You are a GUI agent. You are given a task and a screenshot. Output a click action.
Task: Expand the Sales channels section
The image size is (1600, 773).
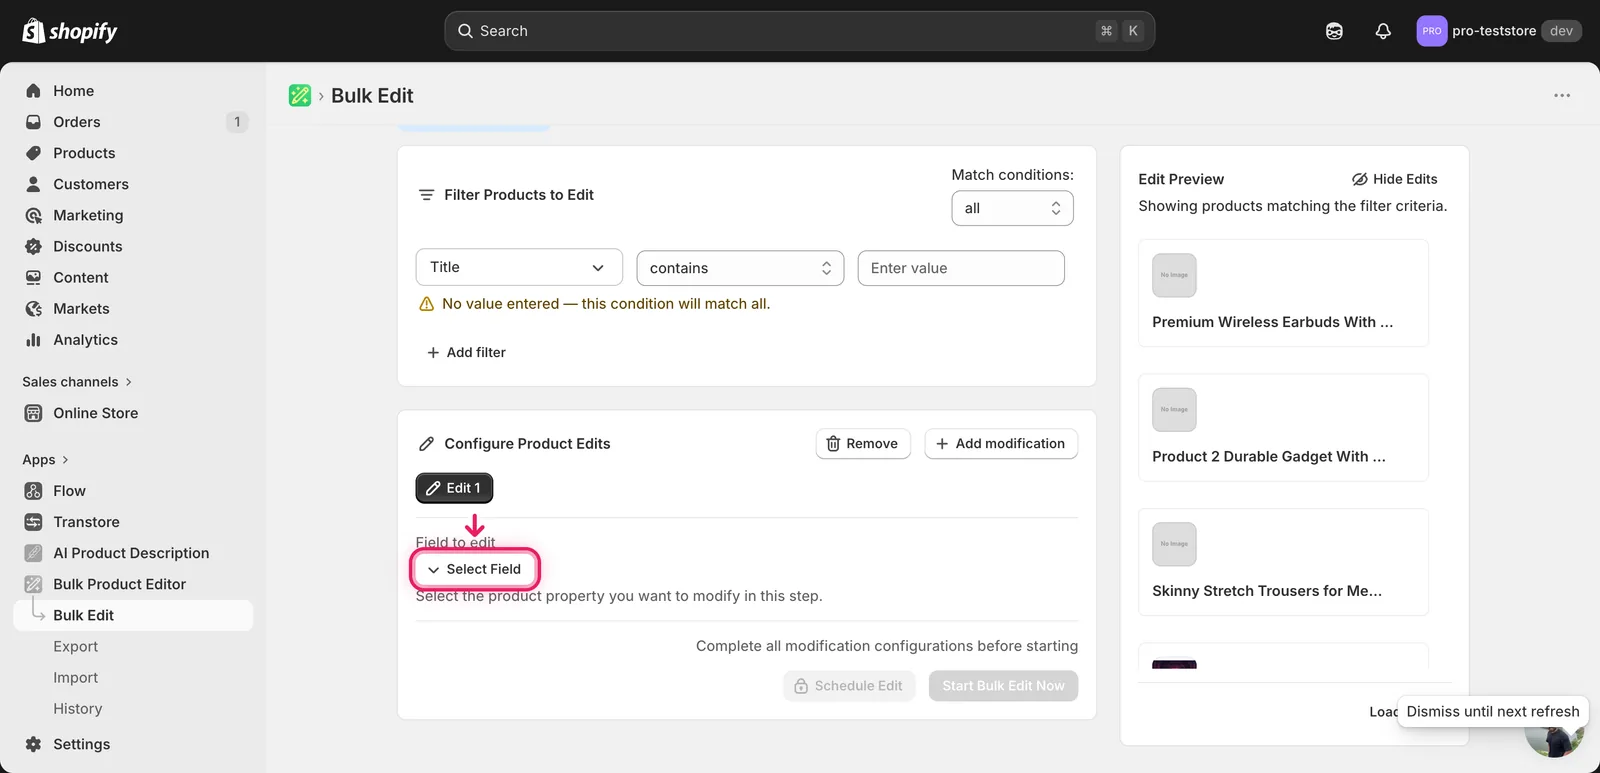(x=77, y=382)
